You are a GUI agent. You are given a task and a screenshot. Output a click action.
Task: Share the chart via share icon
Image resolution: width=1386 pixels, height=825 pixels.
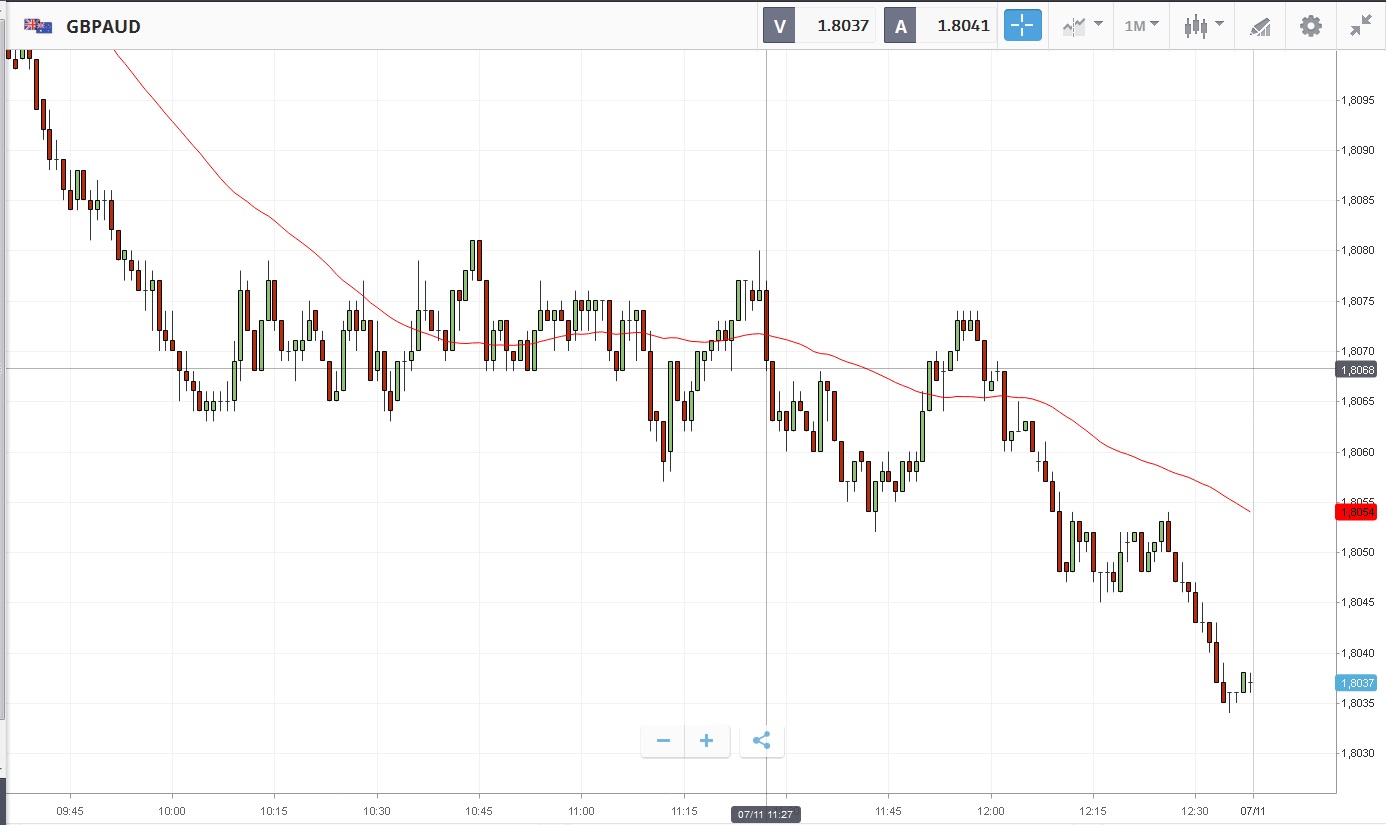(761, 741)
